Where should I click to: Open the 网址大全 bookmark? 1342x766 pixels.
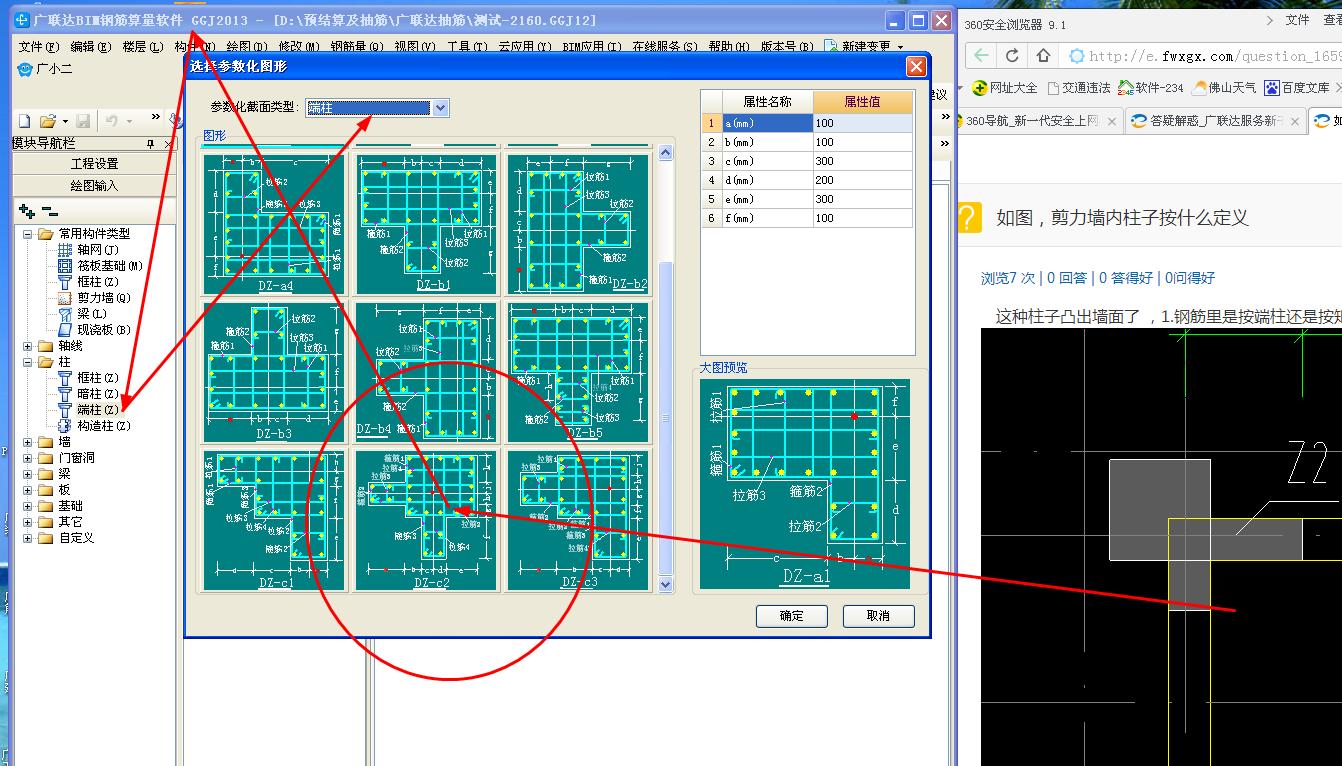(x=1005, y=88)
